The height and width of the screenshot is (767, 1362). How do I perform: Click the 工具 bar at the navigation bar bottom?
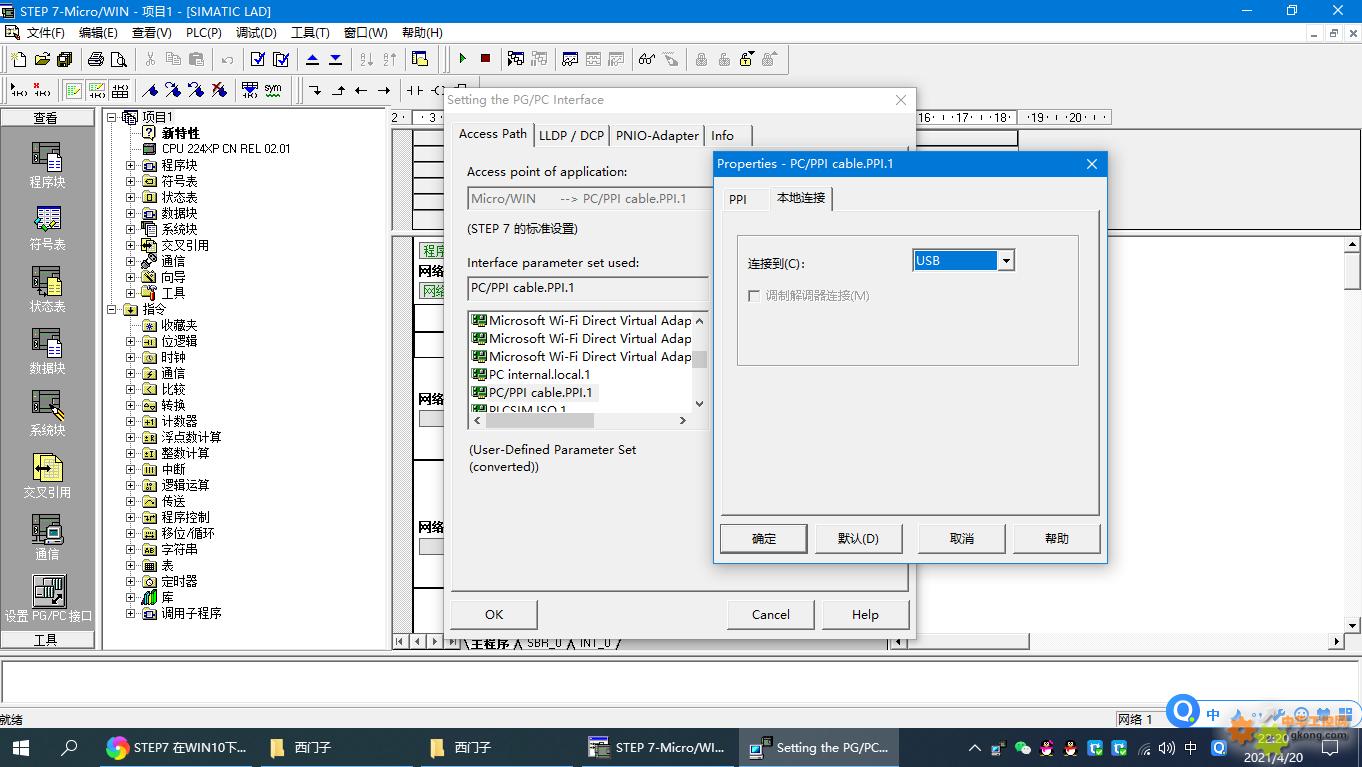coord(47,640)
